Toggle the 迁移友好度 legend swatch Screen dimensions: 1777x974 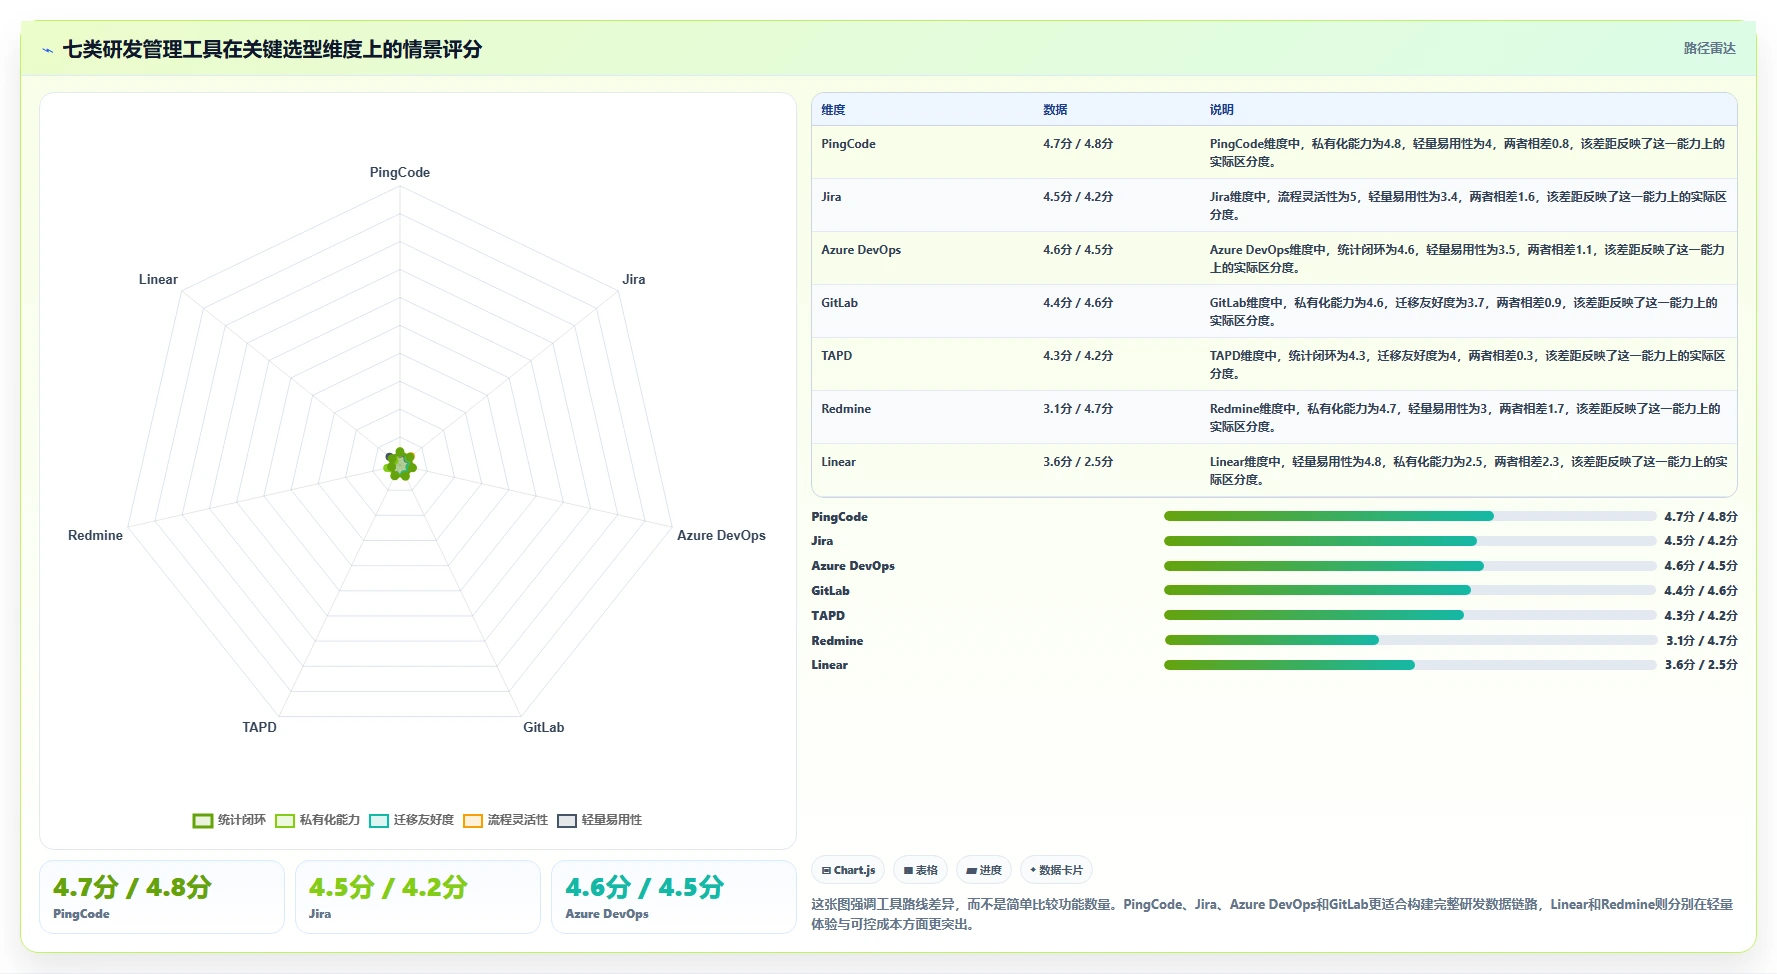coord(379,821)
